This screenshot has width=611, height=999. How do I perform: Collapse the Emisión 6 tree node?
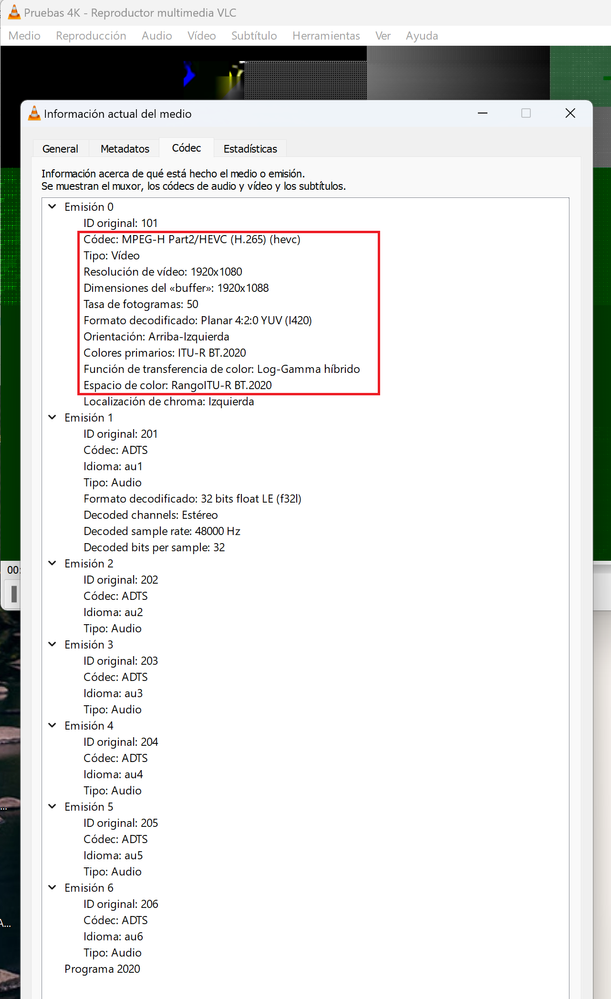[x=53, y=888]
